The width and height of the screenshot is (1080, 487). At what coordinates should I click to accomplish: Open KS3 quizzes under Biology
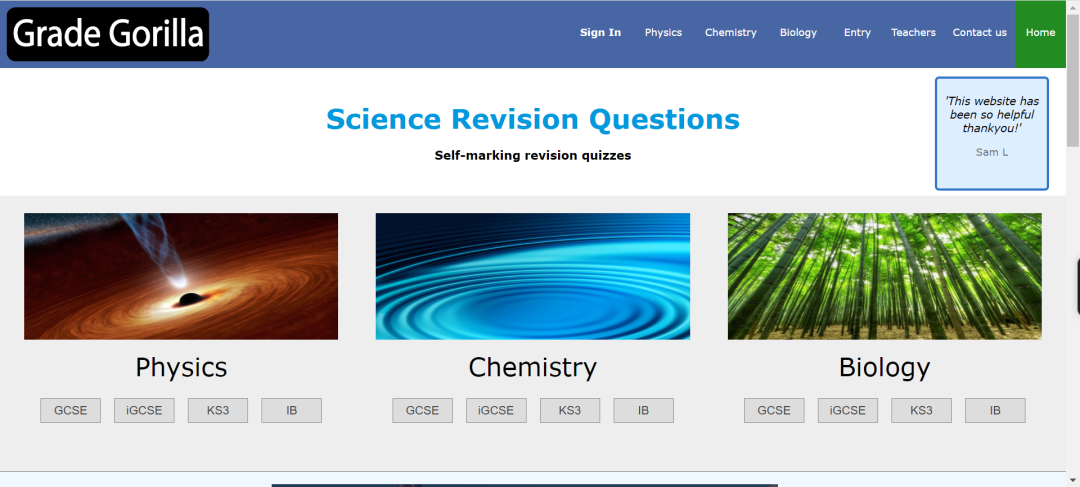921,411
